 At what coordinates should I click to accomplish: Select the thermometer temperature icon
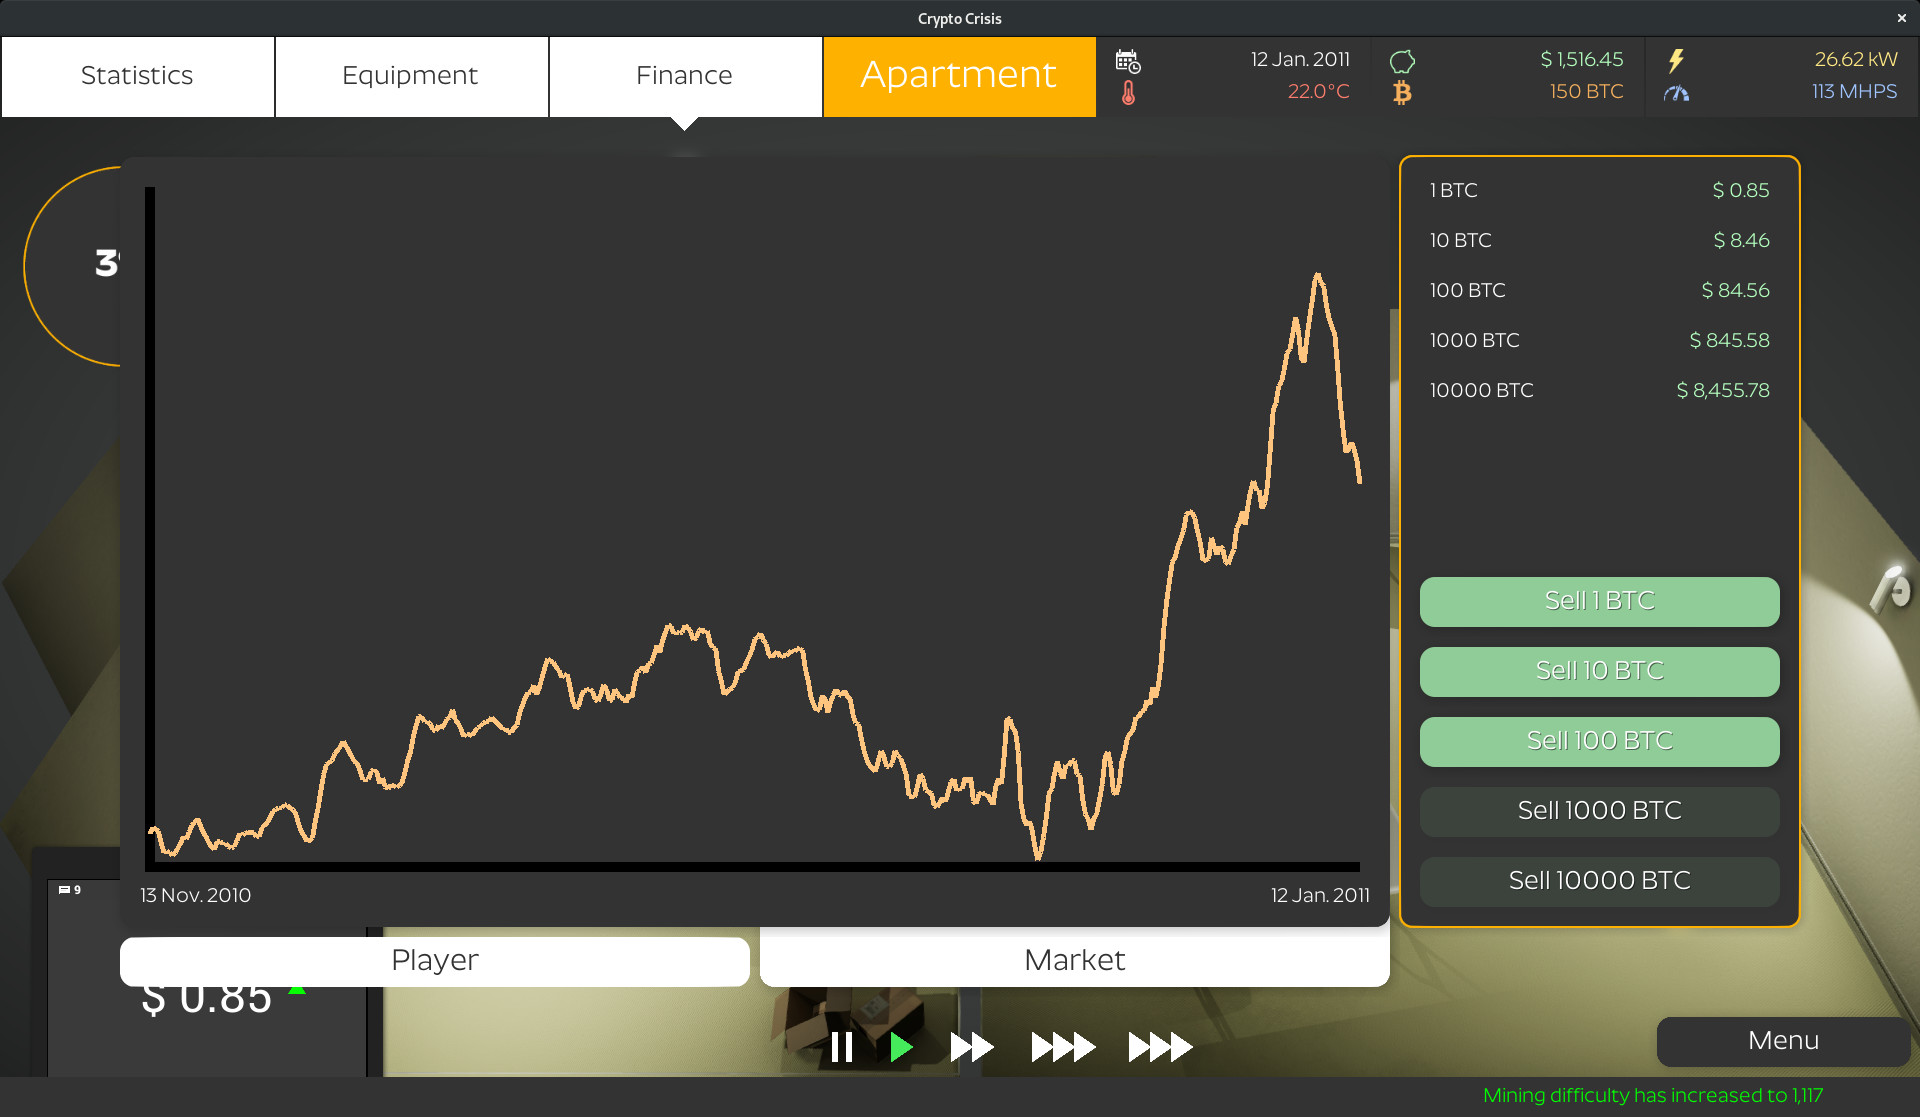click(x=1129, y=92)
